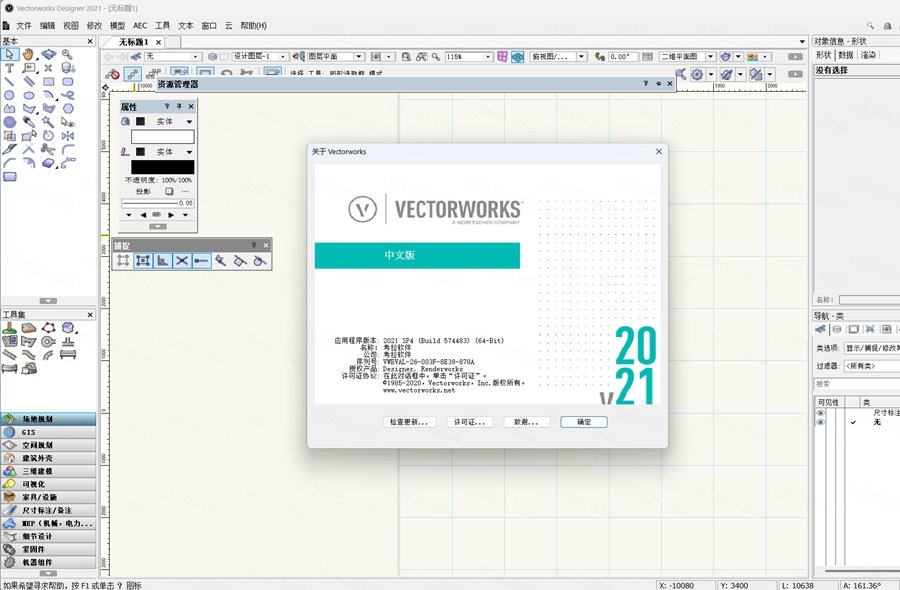Toggle Snap to Intersection in 捕捉 palette
Image resolution: width=900 pixels, height=590 pixels.
pos(182,261)
